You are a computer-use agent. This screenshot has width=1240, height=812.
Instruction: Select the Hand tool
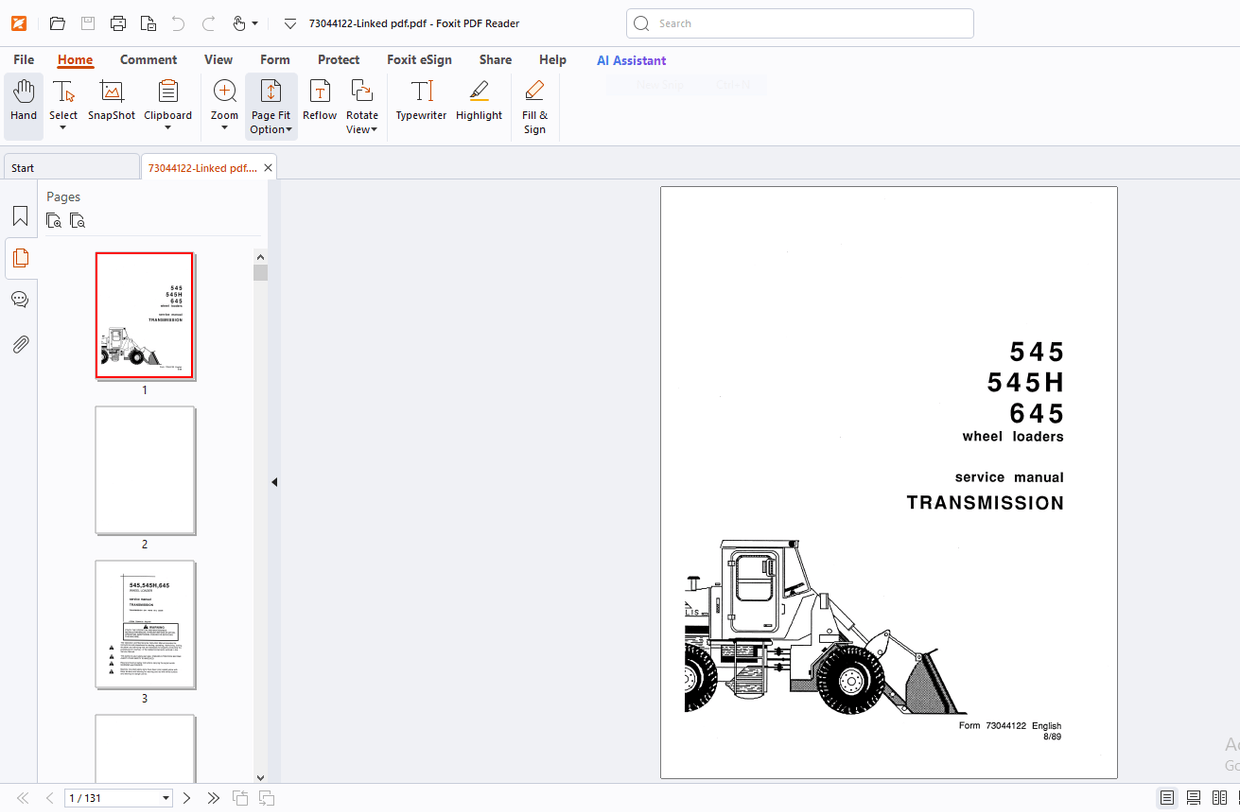point(23,100)
